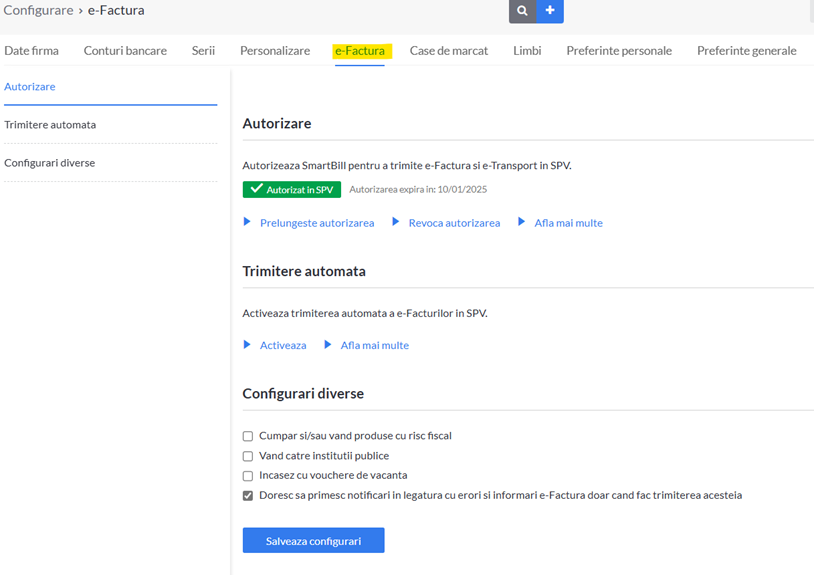Open the e-Factura tab

[360, 51]
